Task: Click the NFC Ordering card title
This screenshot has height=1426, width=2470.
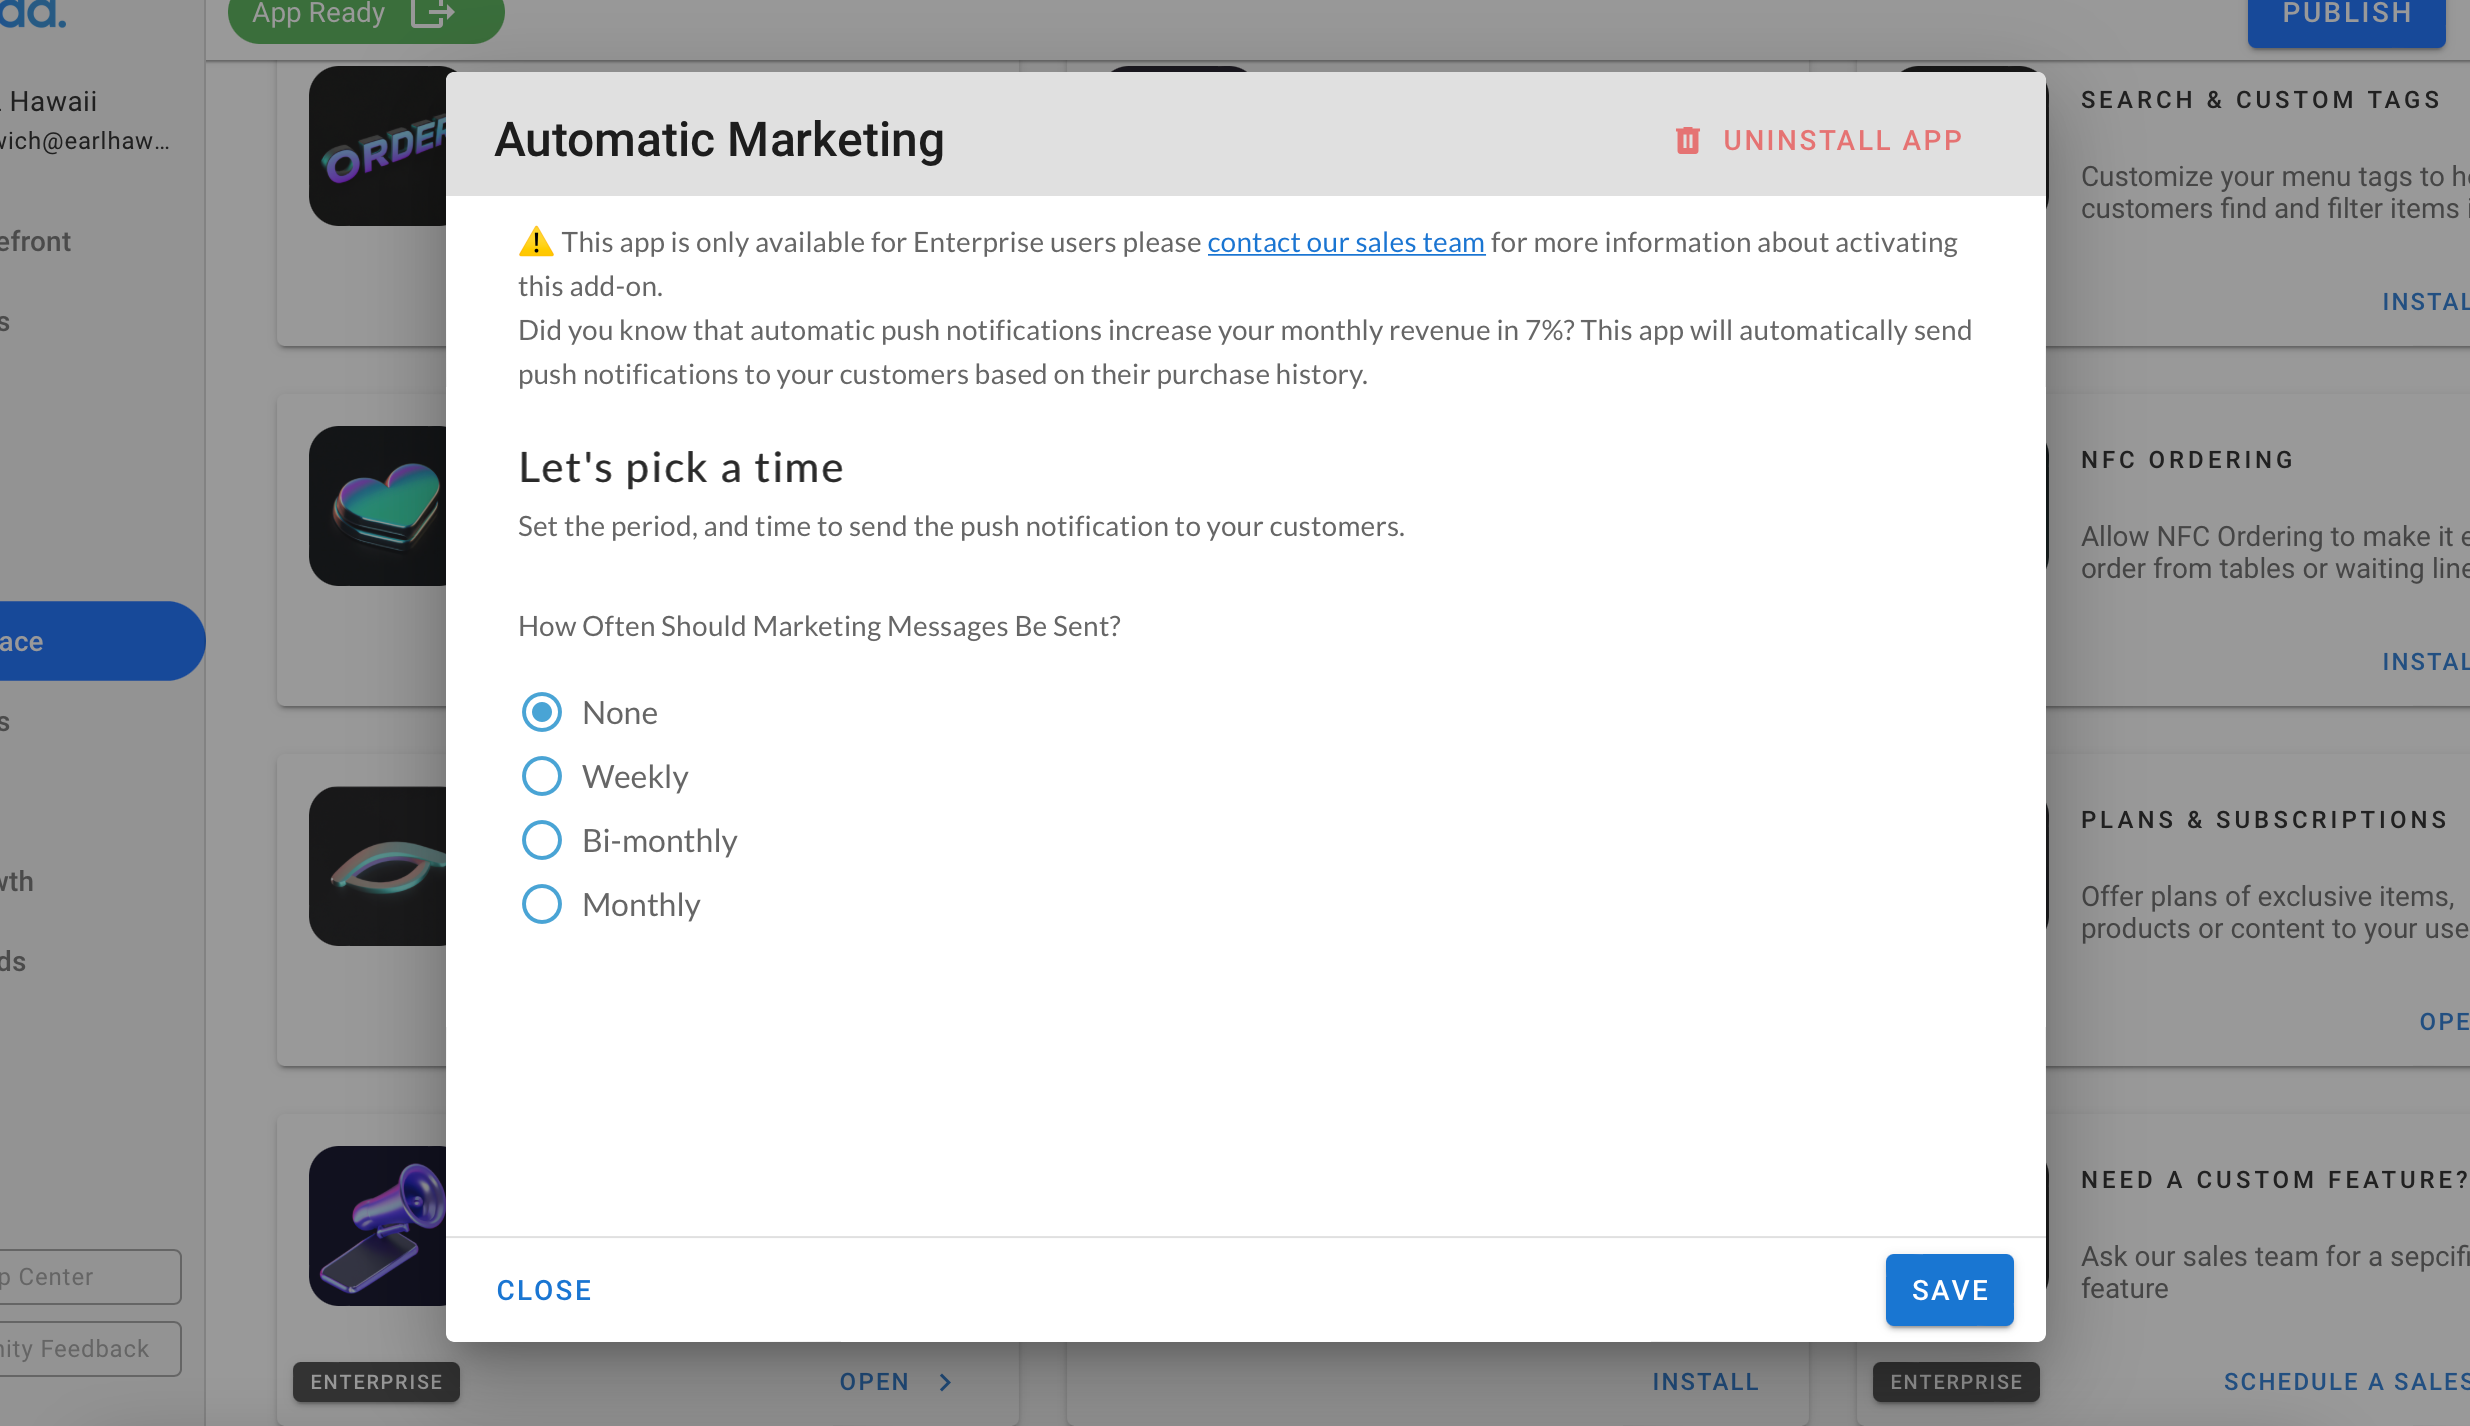Action: coord(2187,460)
